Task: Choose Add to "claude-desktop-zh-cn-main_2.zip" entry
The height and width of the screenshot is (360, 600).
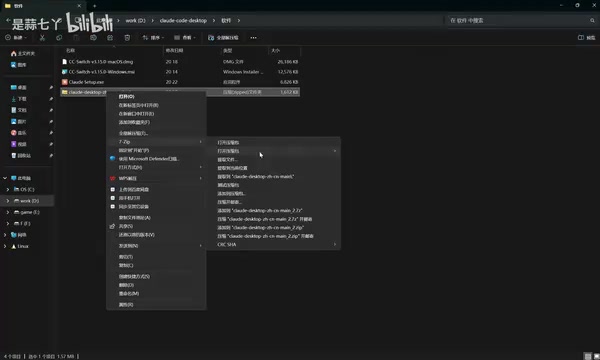Action: point(273,228)
